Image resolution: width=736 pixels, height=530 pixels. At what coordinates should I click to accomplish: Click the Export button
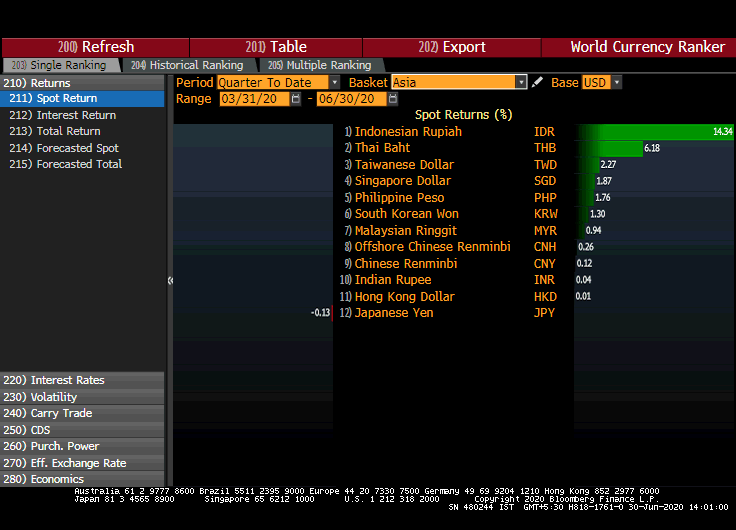coord(452,47)
